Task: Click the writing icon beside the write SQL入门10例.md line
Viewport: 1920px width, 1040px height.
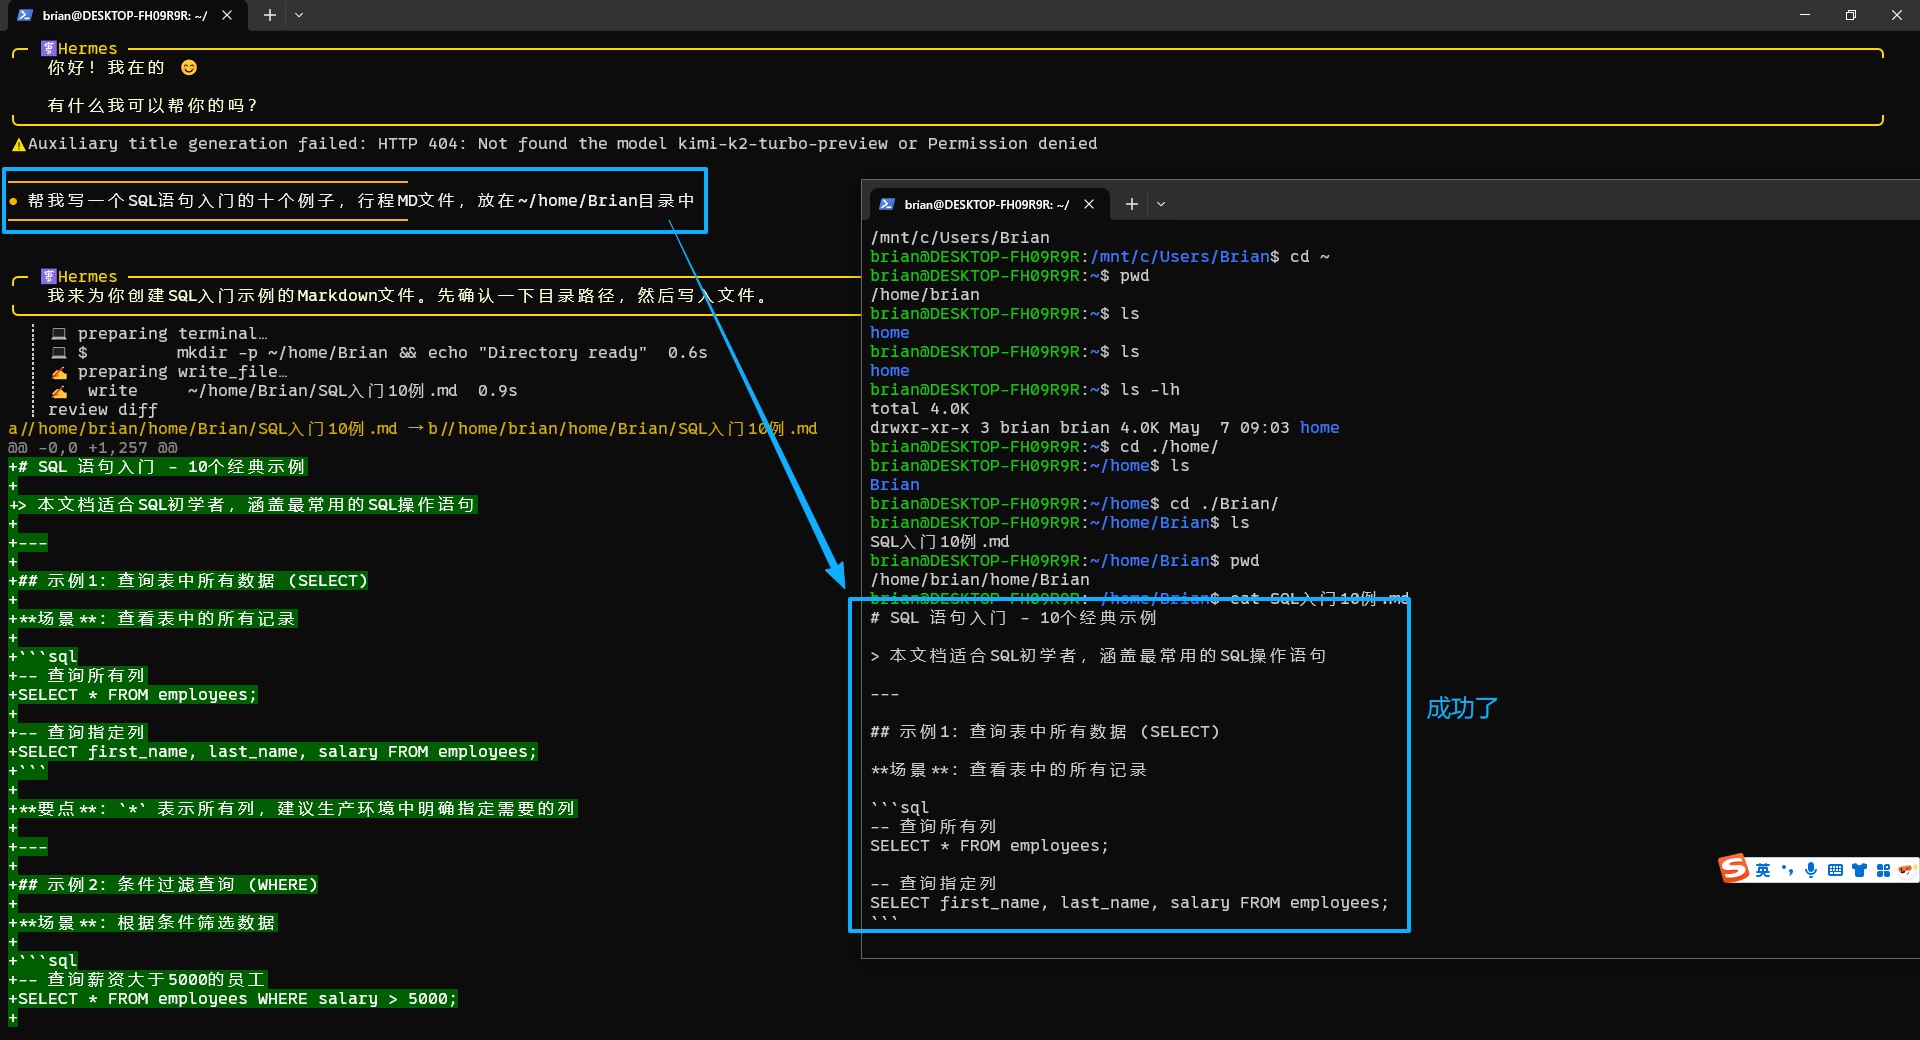Action: [59, 391]
